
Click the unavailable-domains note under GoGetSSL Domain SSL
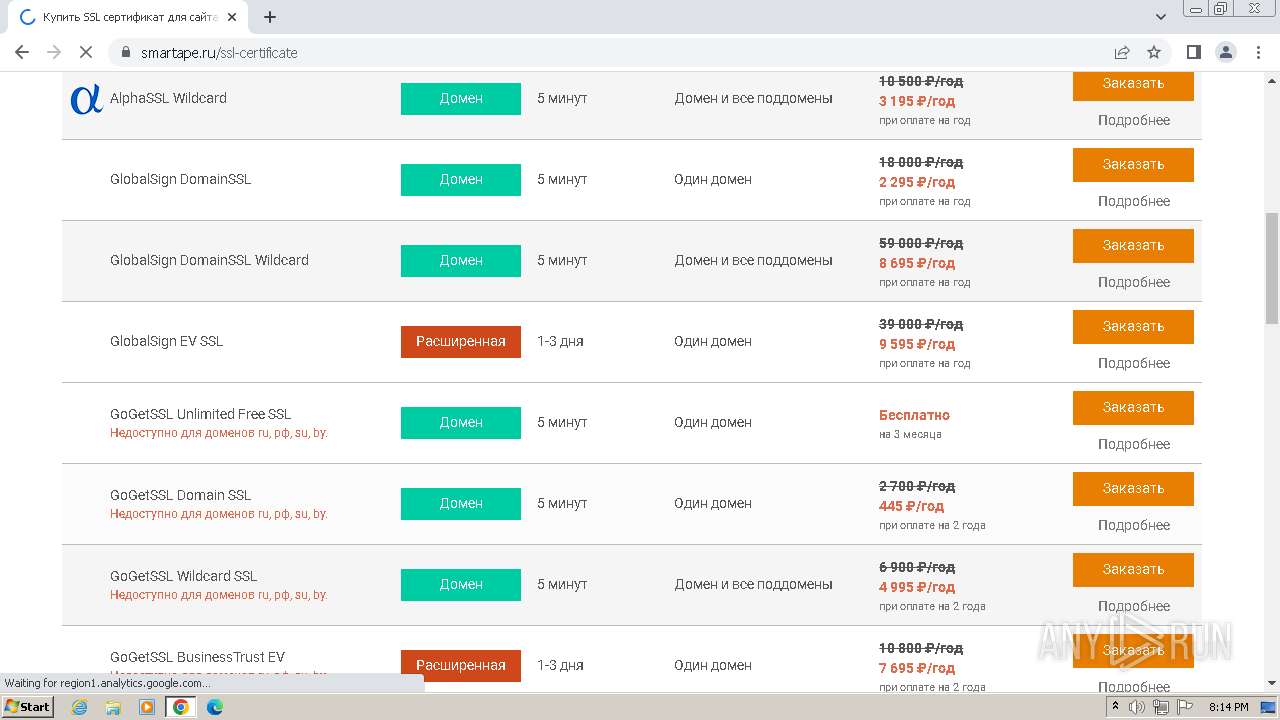[x=219, y=514]
